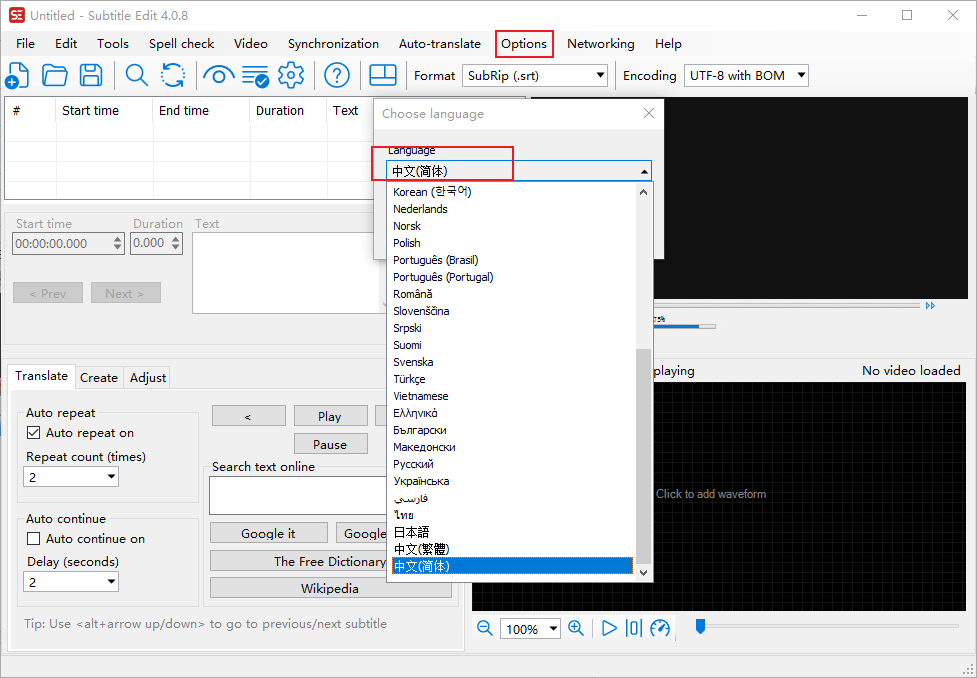Viewport: 977px width, 678px height.
Task: Click the New subtitle file icon
Action: (x=17, y=75)
